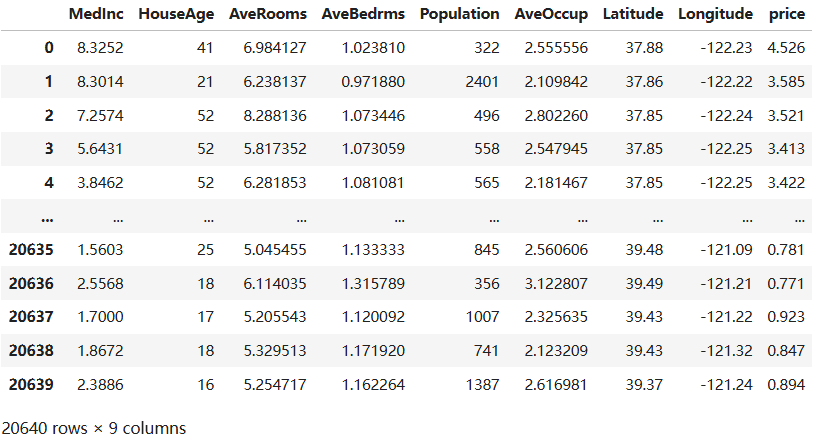
Task: Select row index 20639
Action: 31,384
